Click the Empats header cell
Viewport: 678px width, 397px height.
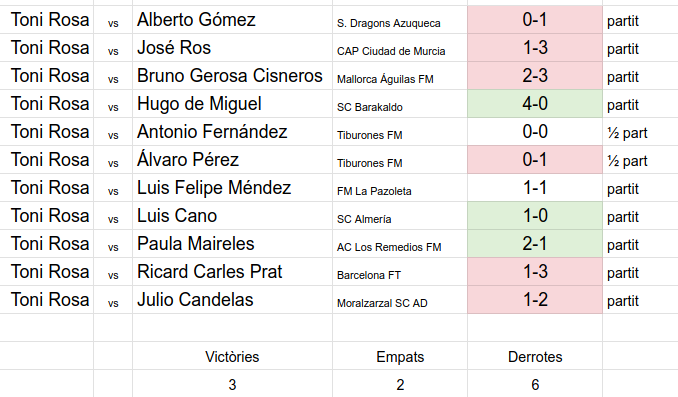tap(400, 356)
